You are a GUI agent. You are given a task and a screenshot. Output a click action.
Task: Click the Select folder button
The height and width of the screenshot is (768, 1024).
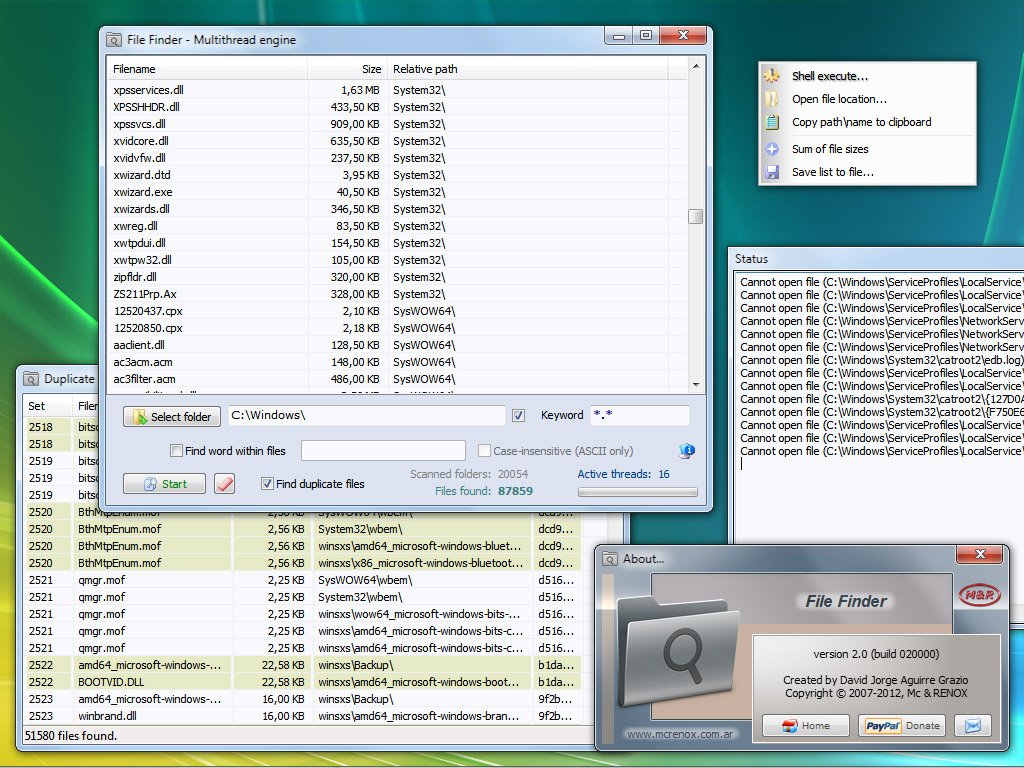click(172, 417)
